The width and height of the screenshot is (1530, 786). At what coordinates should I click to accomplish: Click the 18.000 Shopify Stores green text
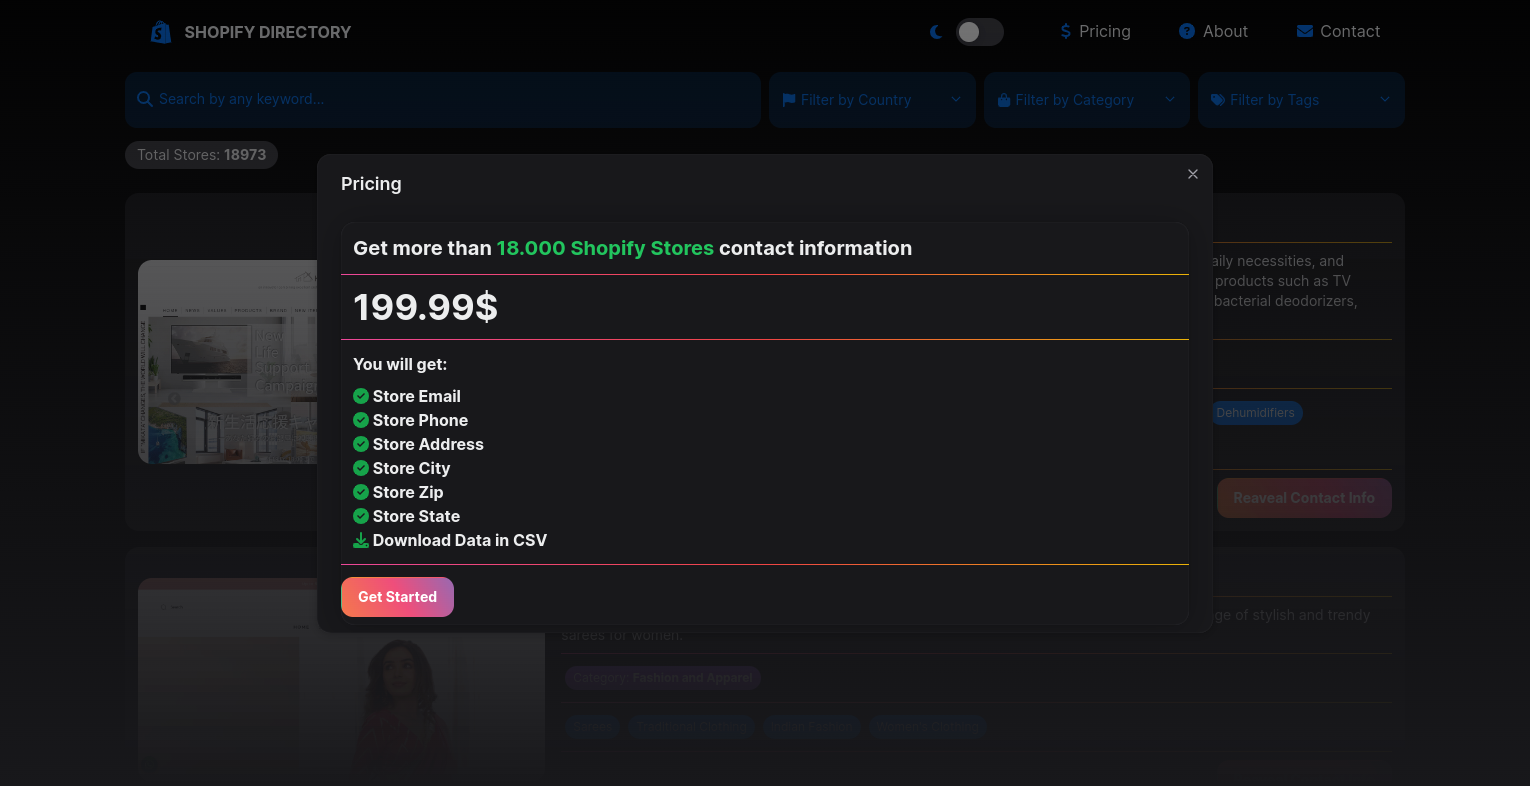point(605,248)
